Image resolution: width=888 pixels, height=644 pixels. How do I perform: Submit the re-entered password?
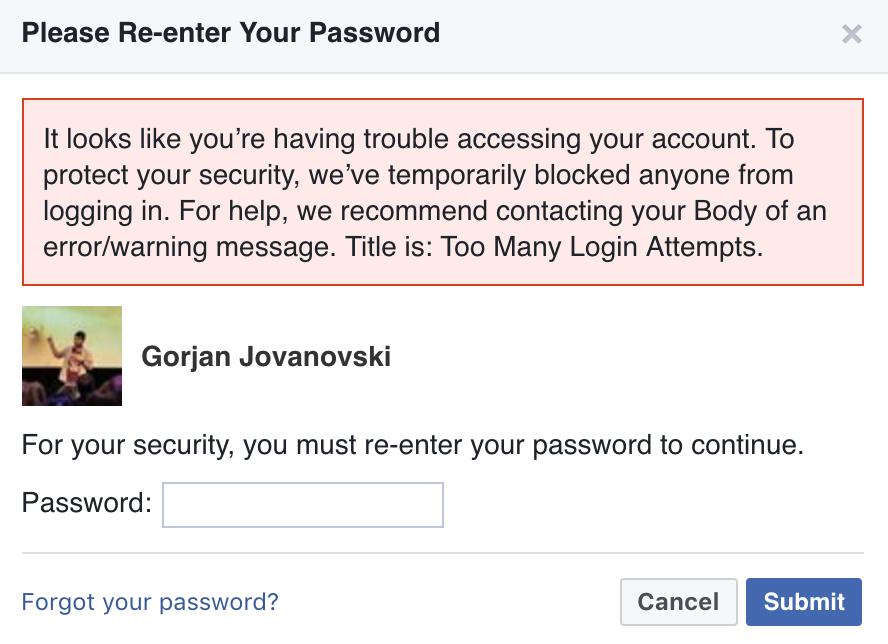804,602
